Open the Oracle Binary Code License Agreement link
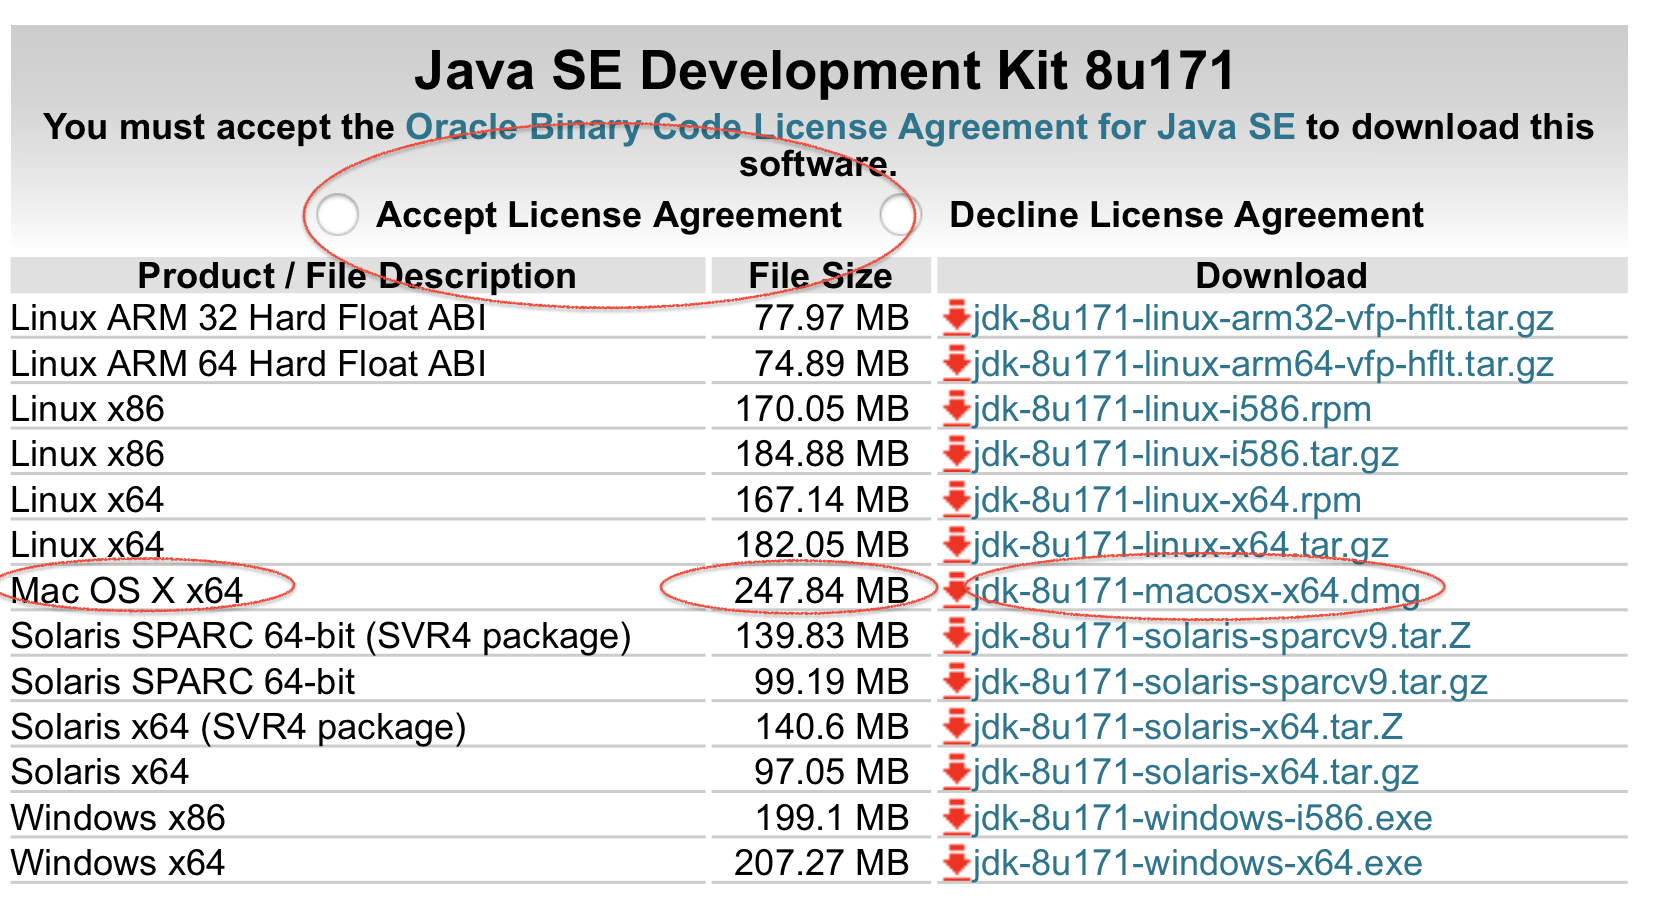Viewport: 1660px width, 908px height. (x=850, y=127)
